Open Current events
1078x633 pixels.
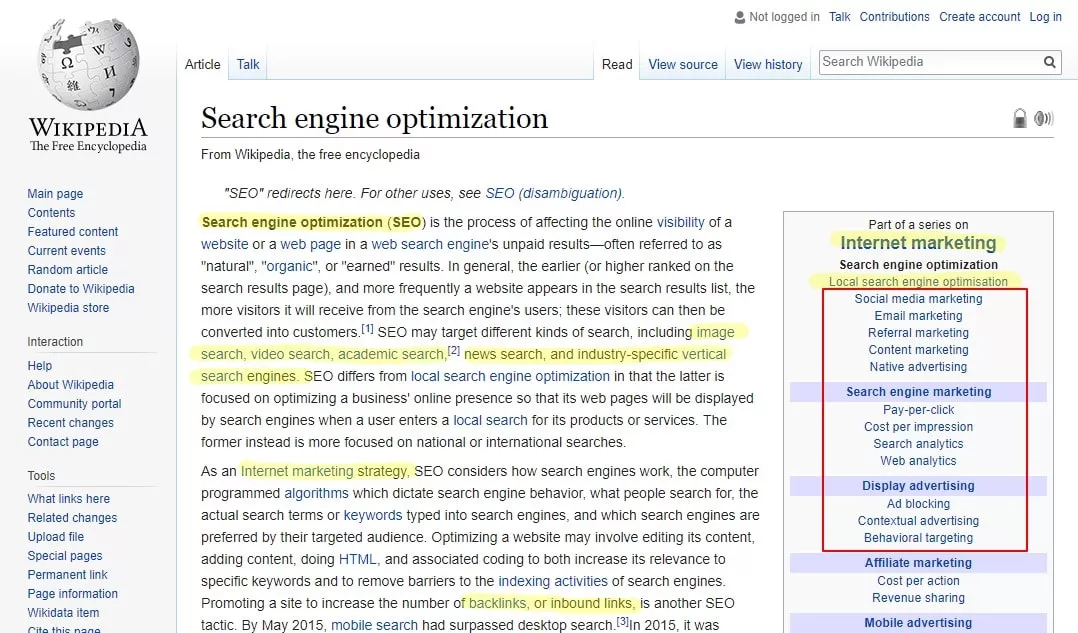tap(67, 251)
